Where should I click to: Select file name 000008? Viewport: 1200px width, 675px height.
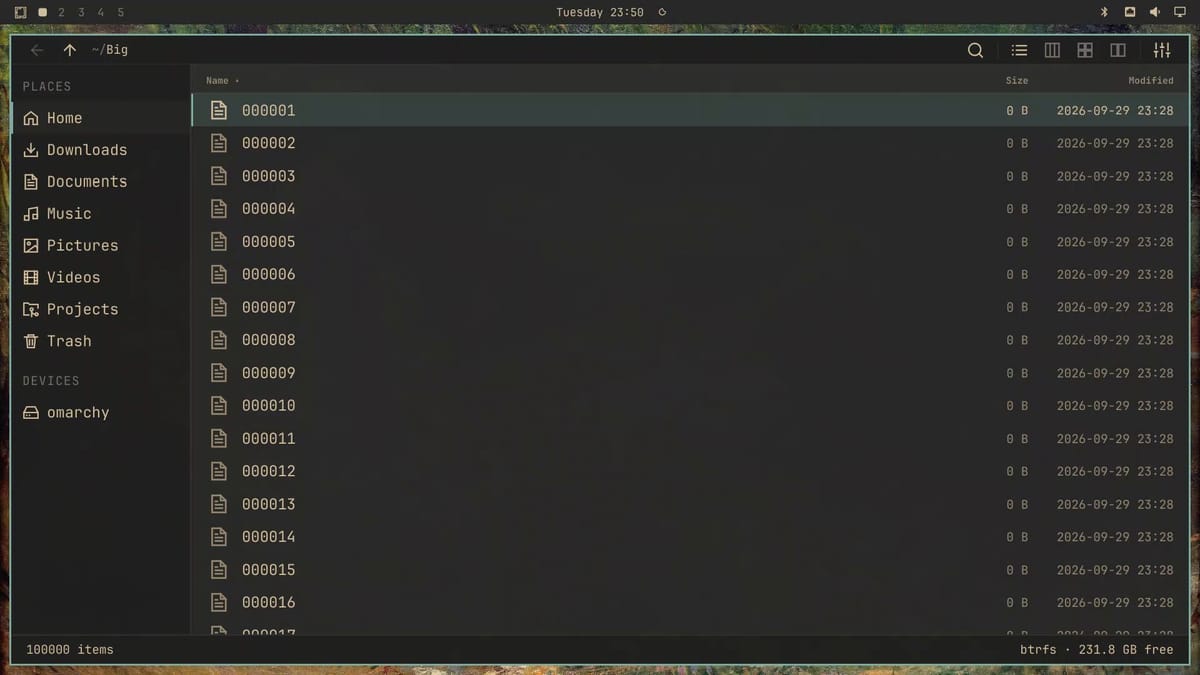(269, 340)
